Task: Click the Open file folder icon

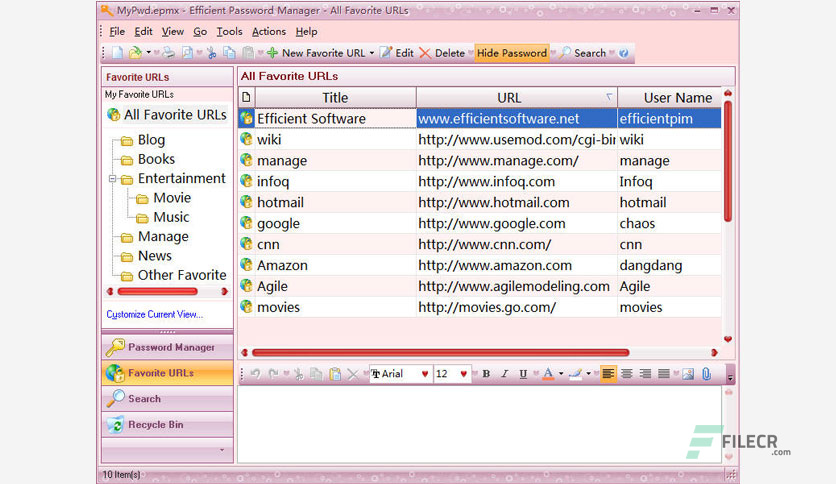Action: tap(135, 53)
